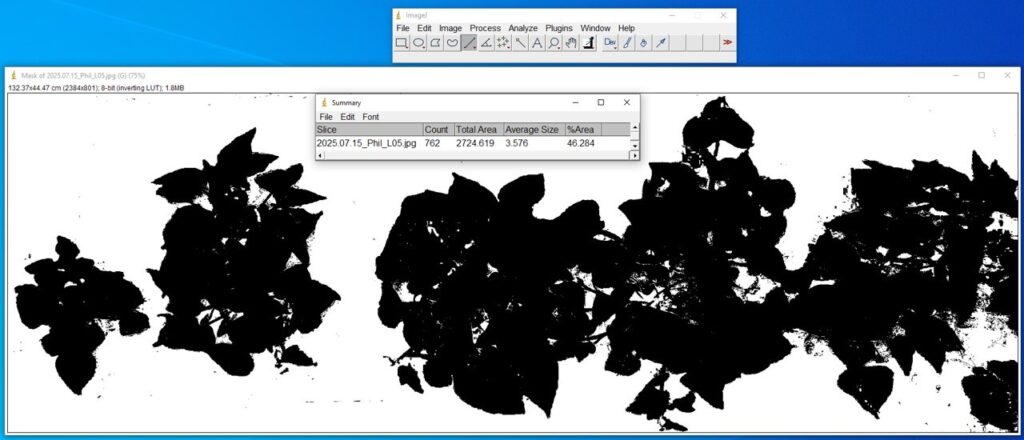Select the Arrow tool in ImageJ toolbar

[x=661, y=43]
